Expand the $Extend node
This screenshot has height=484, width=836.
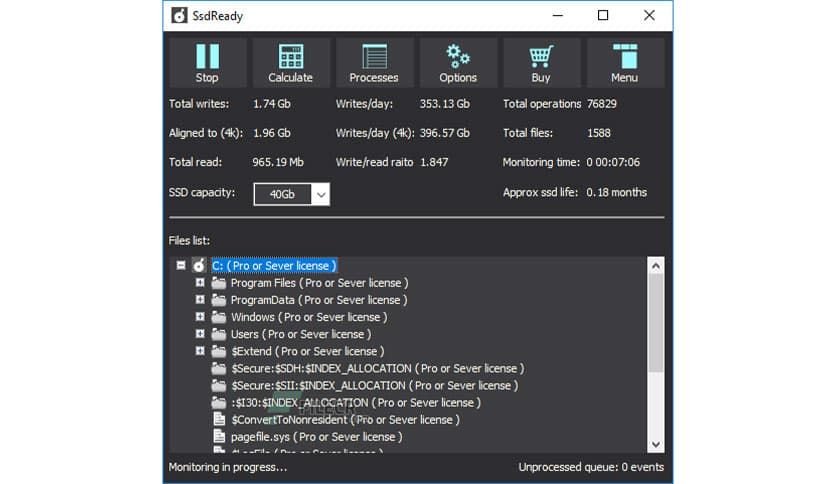tap(200, 351)
